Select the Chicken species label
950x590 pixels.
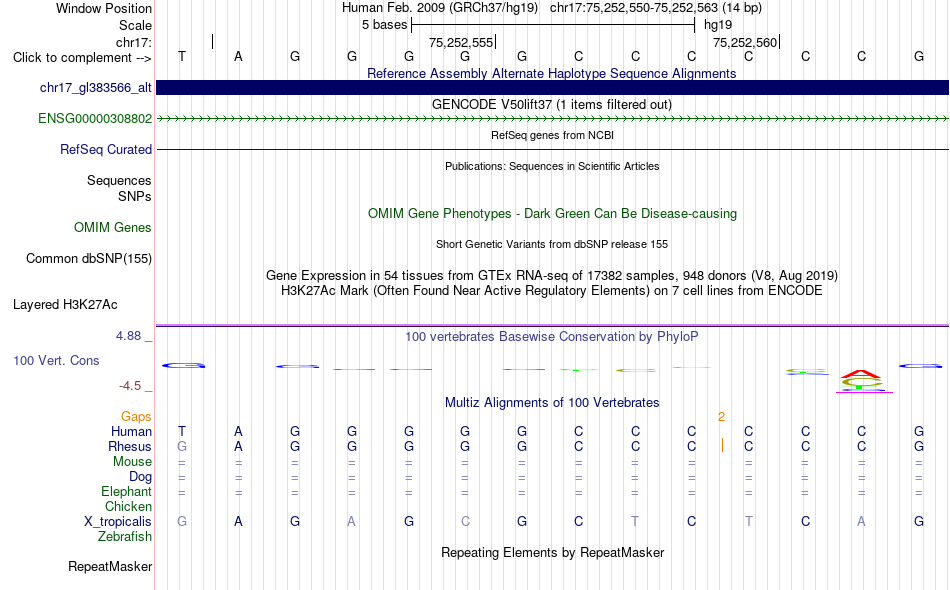tap(128, 506)
